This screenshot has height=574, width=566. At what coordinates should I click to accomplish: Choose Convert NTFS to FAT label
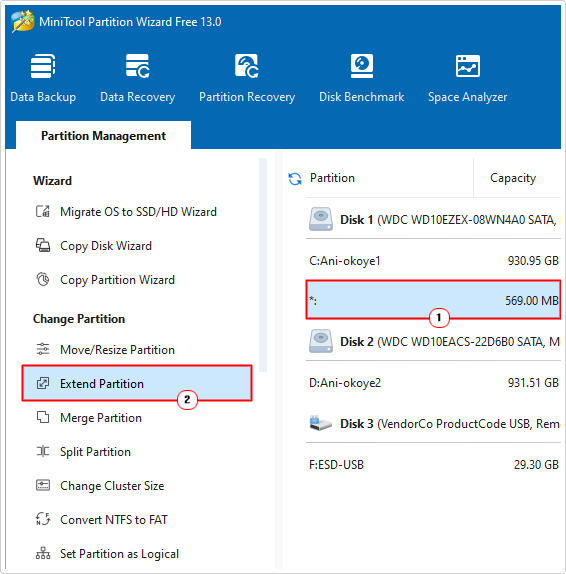[x=113, y=520]
